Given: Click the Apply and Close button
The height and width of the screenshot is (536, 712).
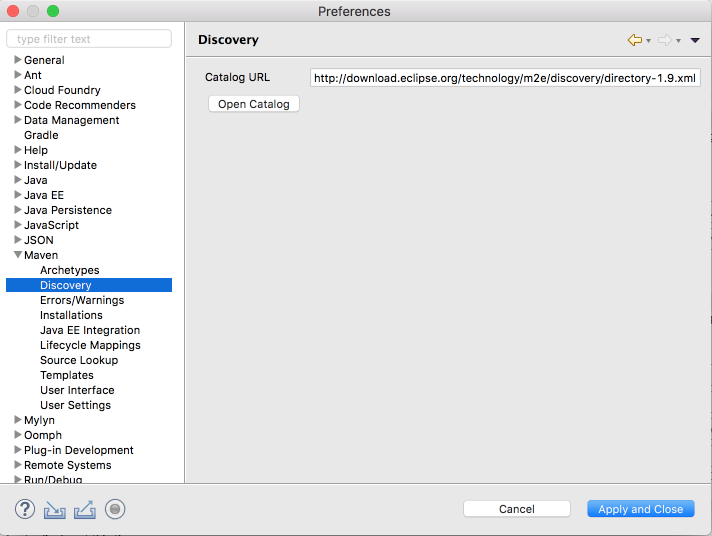Looking at the screenshot, I should 640,509.
